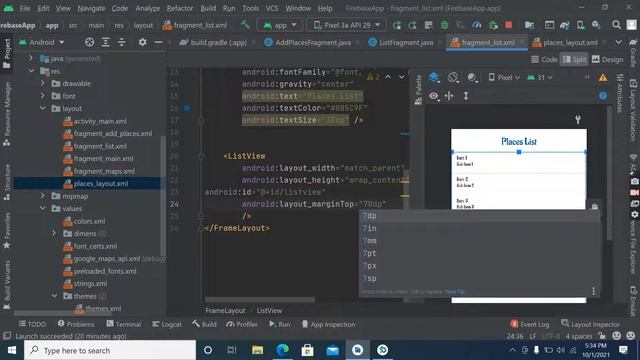Open the Device Manager icon

tap(580, 25)
